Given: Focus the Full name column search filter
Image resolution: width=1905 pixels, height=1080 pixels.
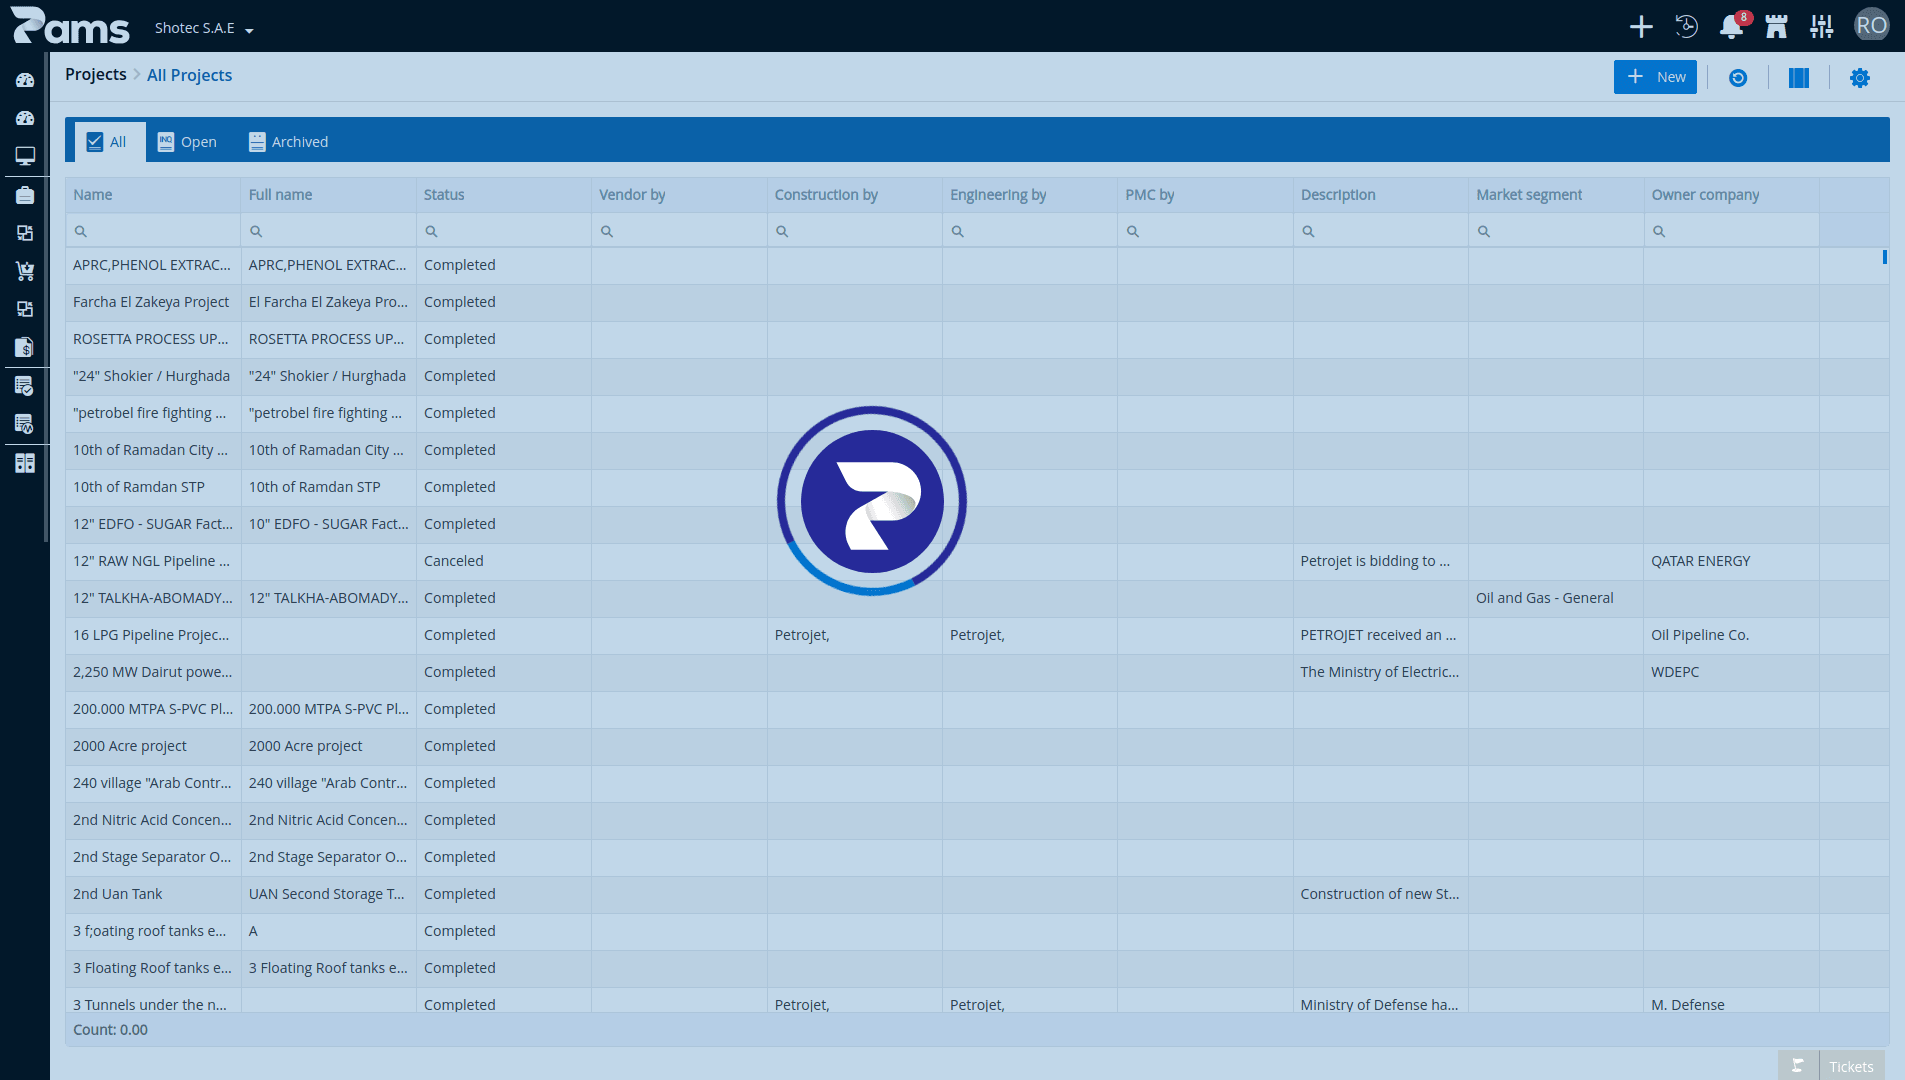Looking at the screenshot, I should [328, 231].
